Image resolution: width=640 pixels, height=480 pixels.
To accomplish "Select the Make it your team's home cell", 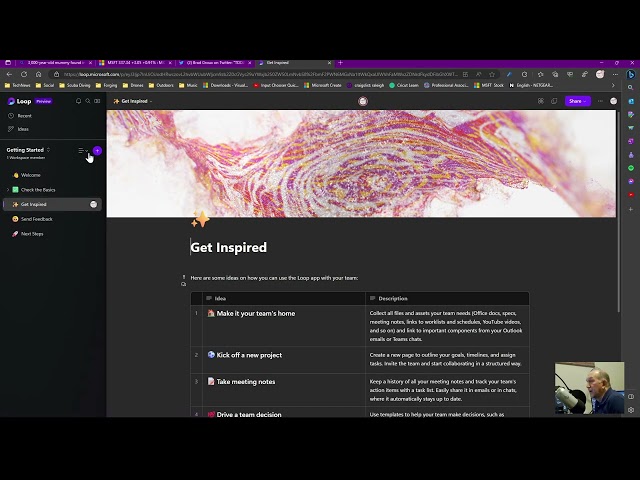I will pos(284,326).
